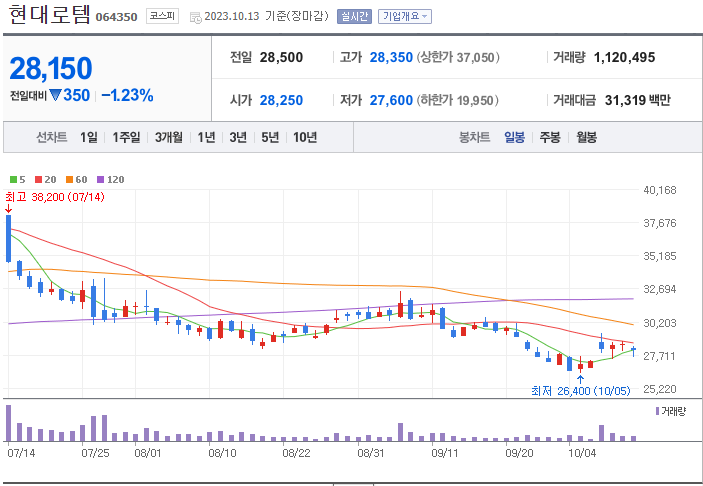This screenshot has height=486, width=703.
Task: Click the current price 28,150
Action: point(51,69)
